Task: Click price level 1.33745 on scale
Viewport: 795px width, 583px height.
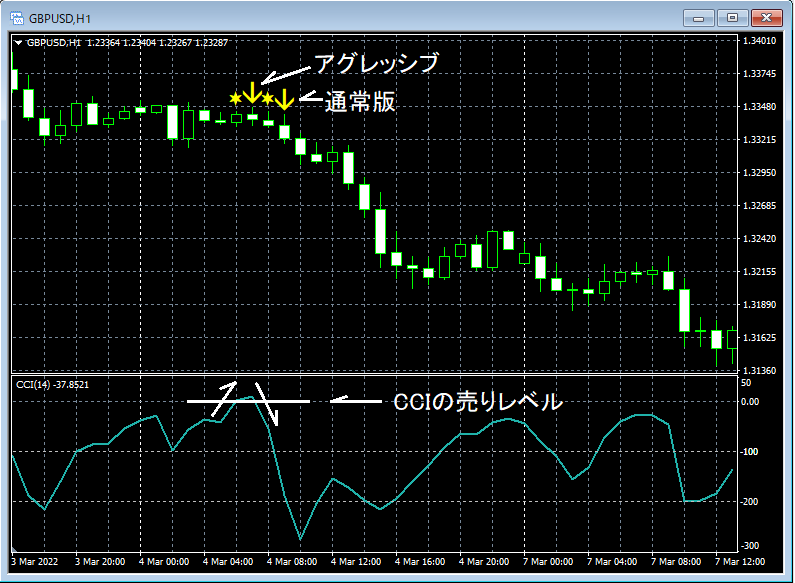Action: click(759, 74)
